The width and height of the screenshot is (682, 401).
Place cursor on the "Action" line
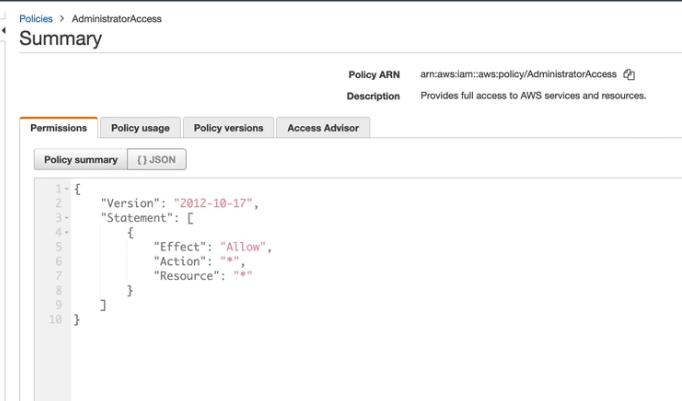tap(176, 261)
